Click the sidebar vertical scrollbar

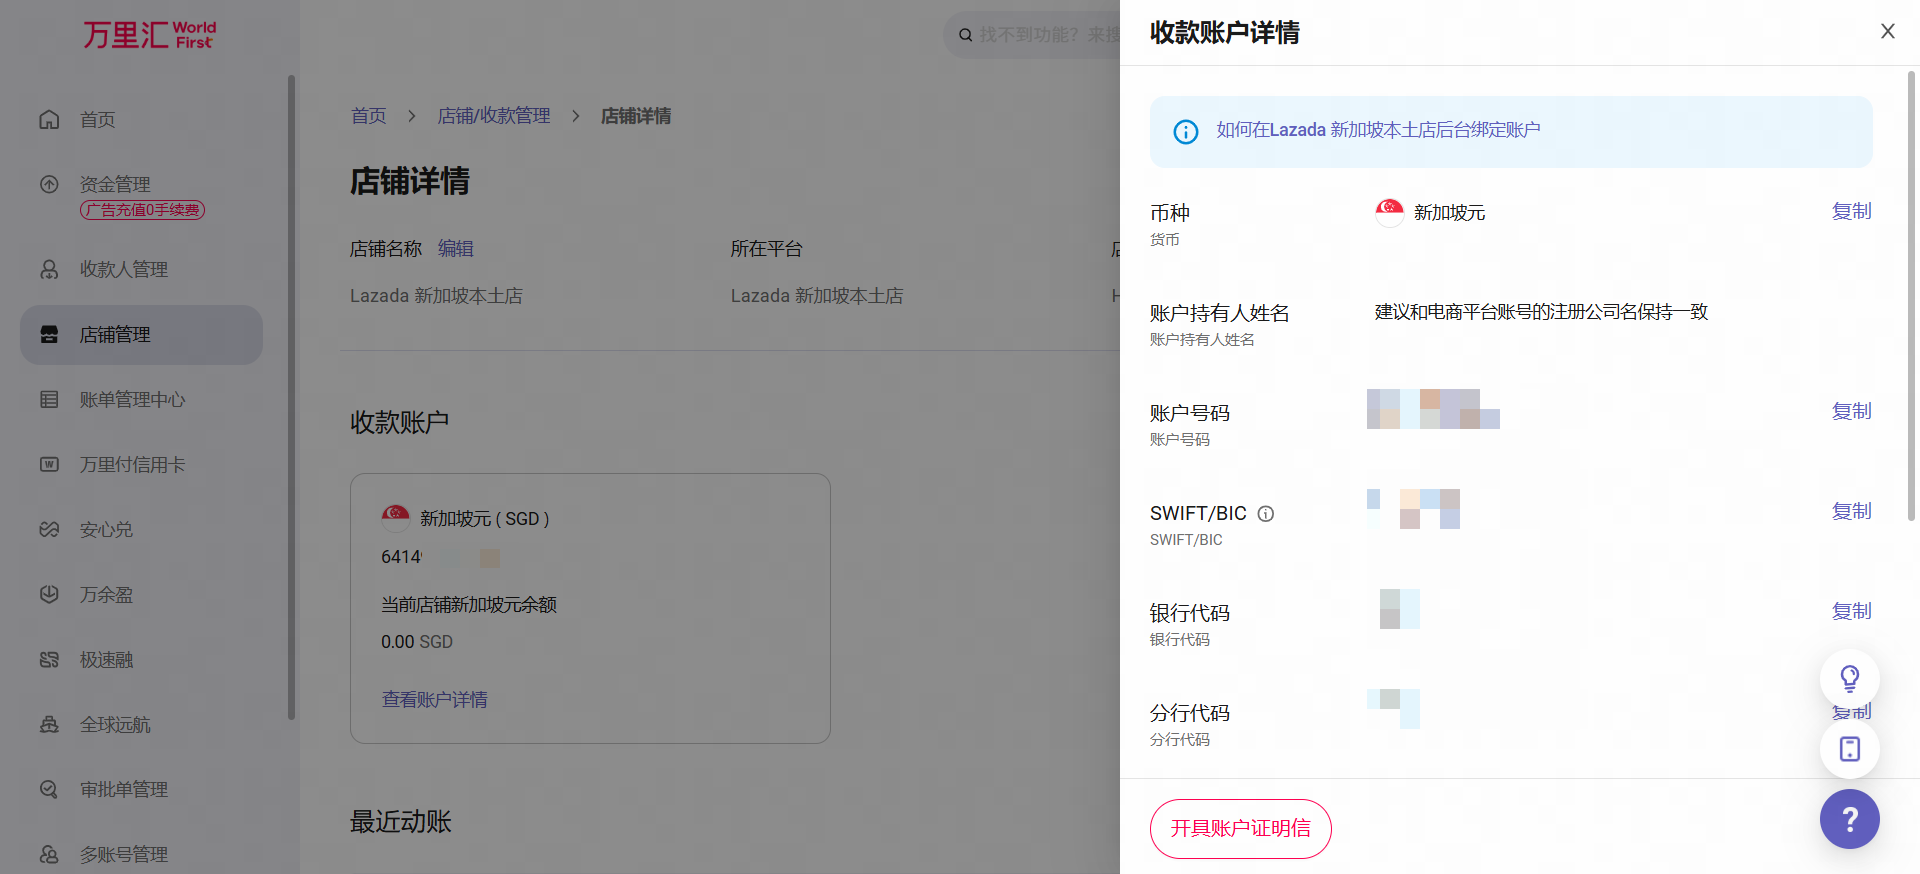coord(292,397)
